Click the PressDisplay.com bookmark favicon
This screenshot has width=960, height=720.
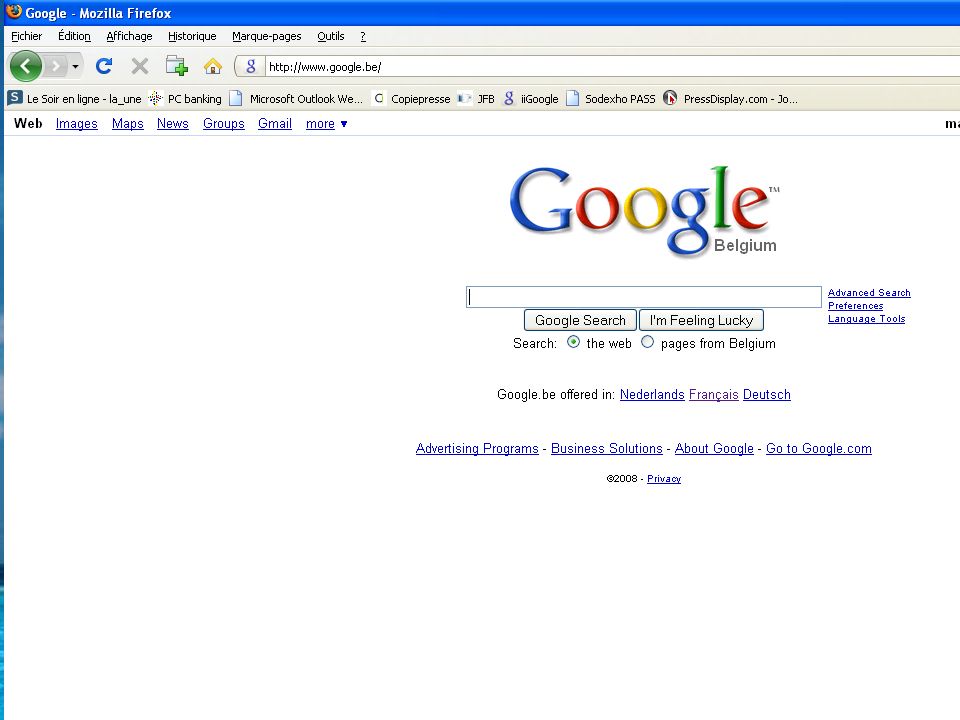[x=670, y=98]
